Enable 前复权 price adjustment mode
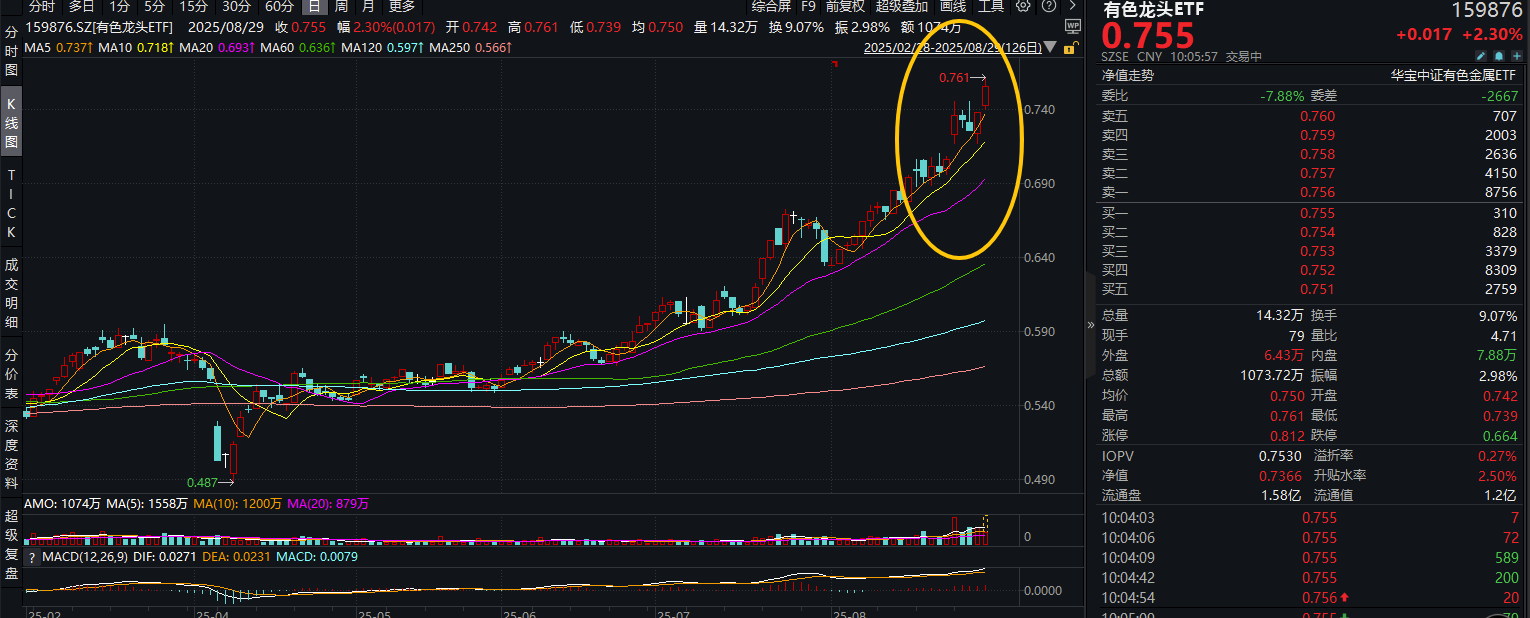The width and height of the screenshot is (1530, 618). coord(843,5)
